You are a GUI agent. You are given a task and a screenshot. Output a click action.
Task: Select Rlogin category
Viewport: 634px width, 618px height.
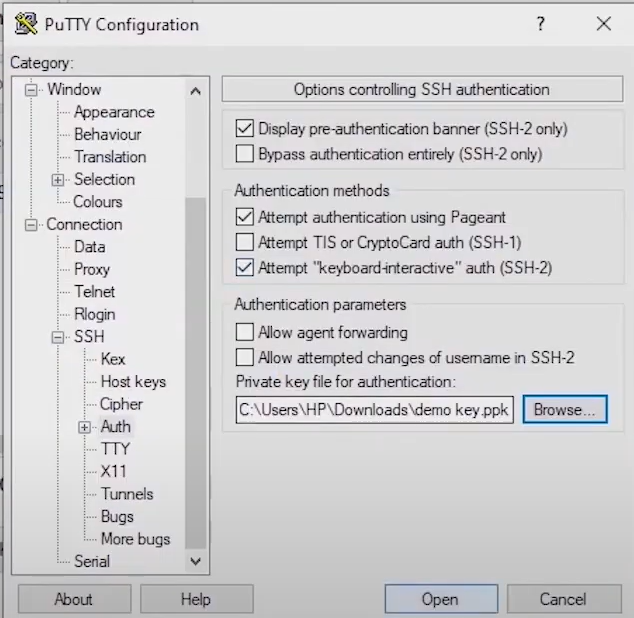(x=95, y=314)
